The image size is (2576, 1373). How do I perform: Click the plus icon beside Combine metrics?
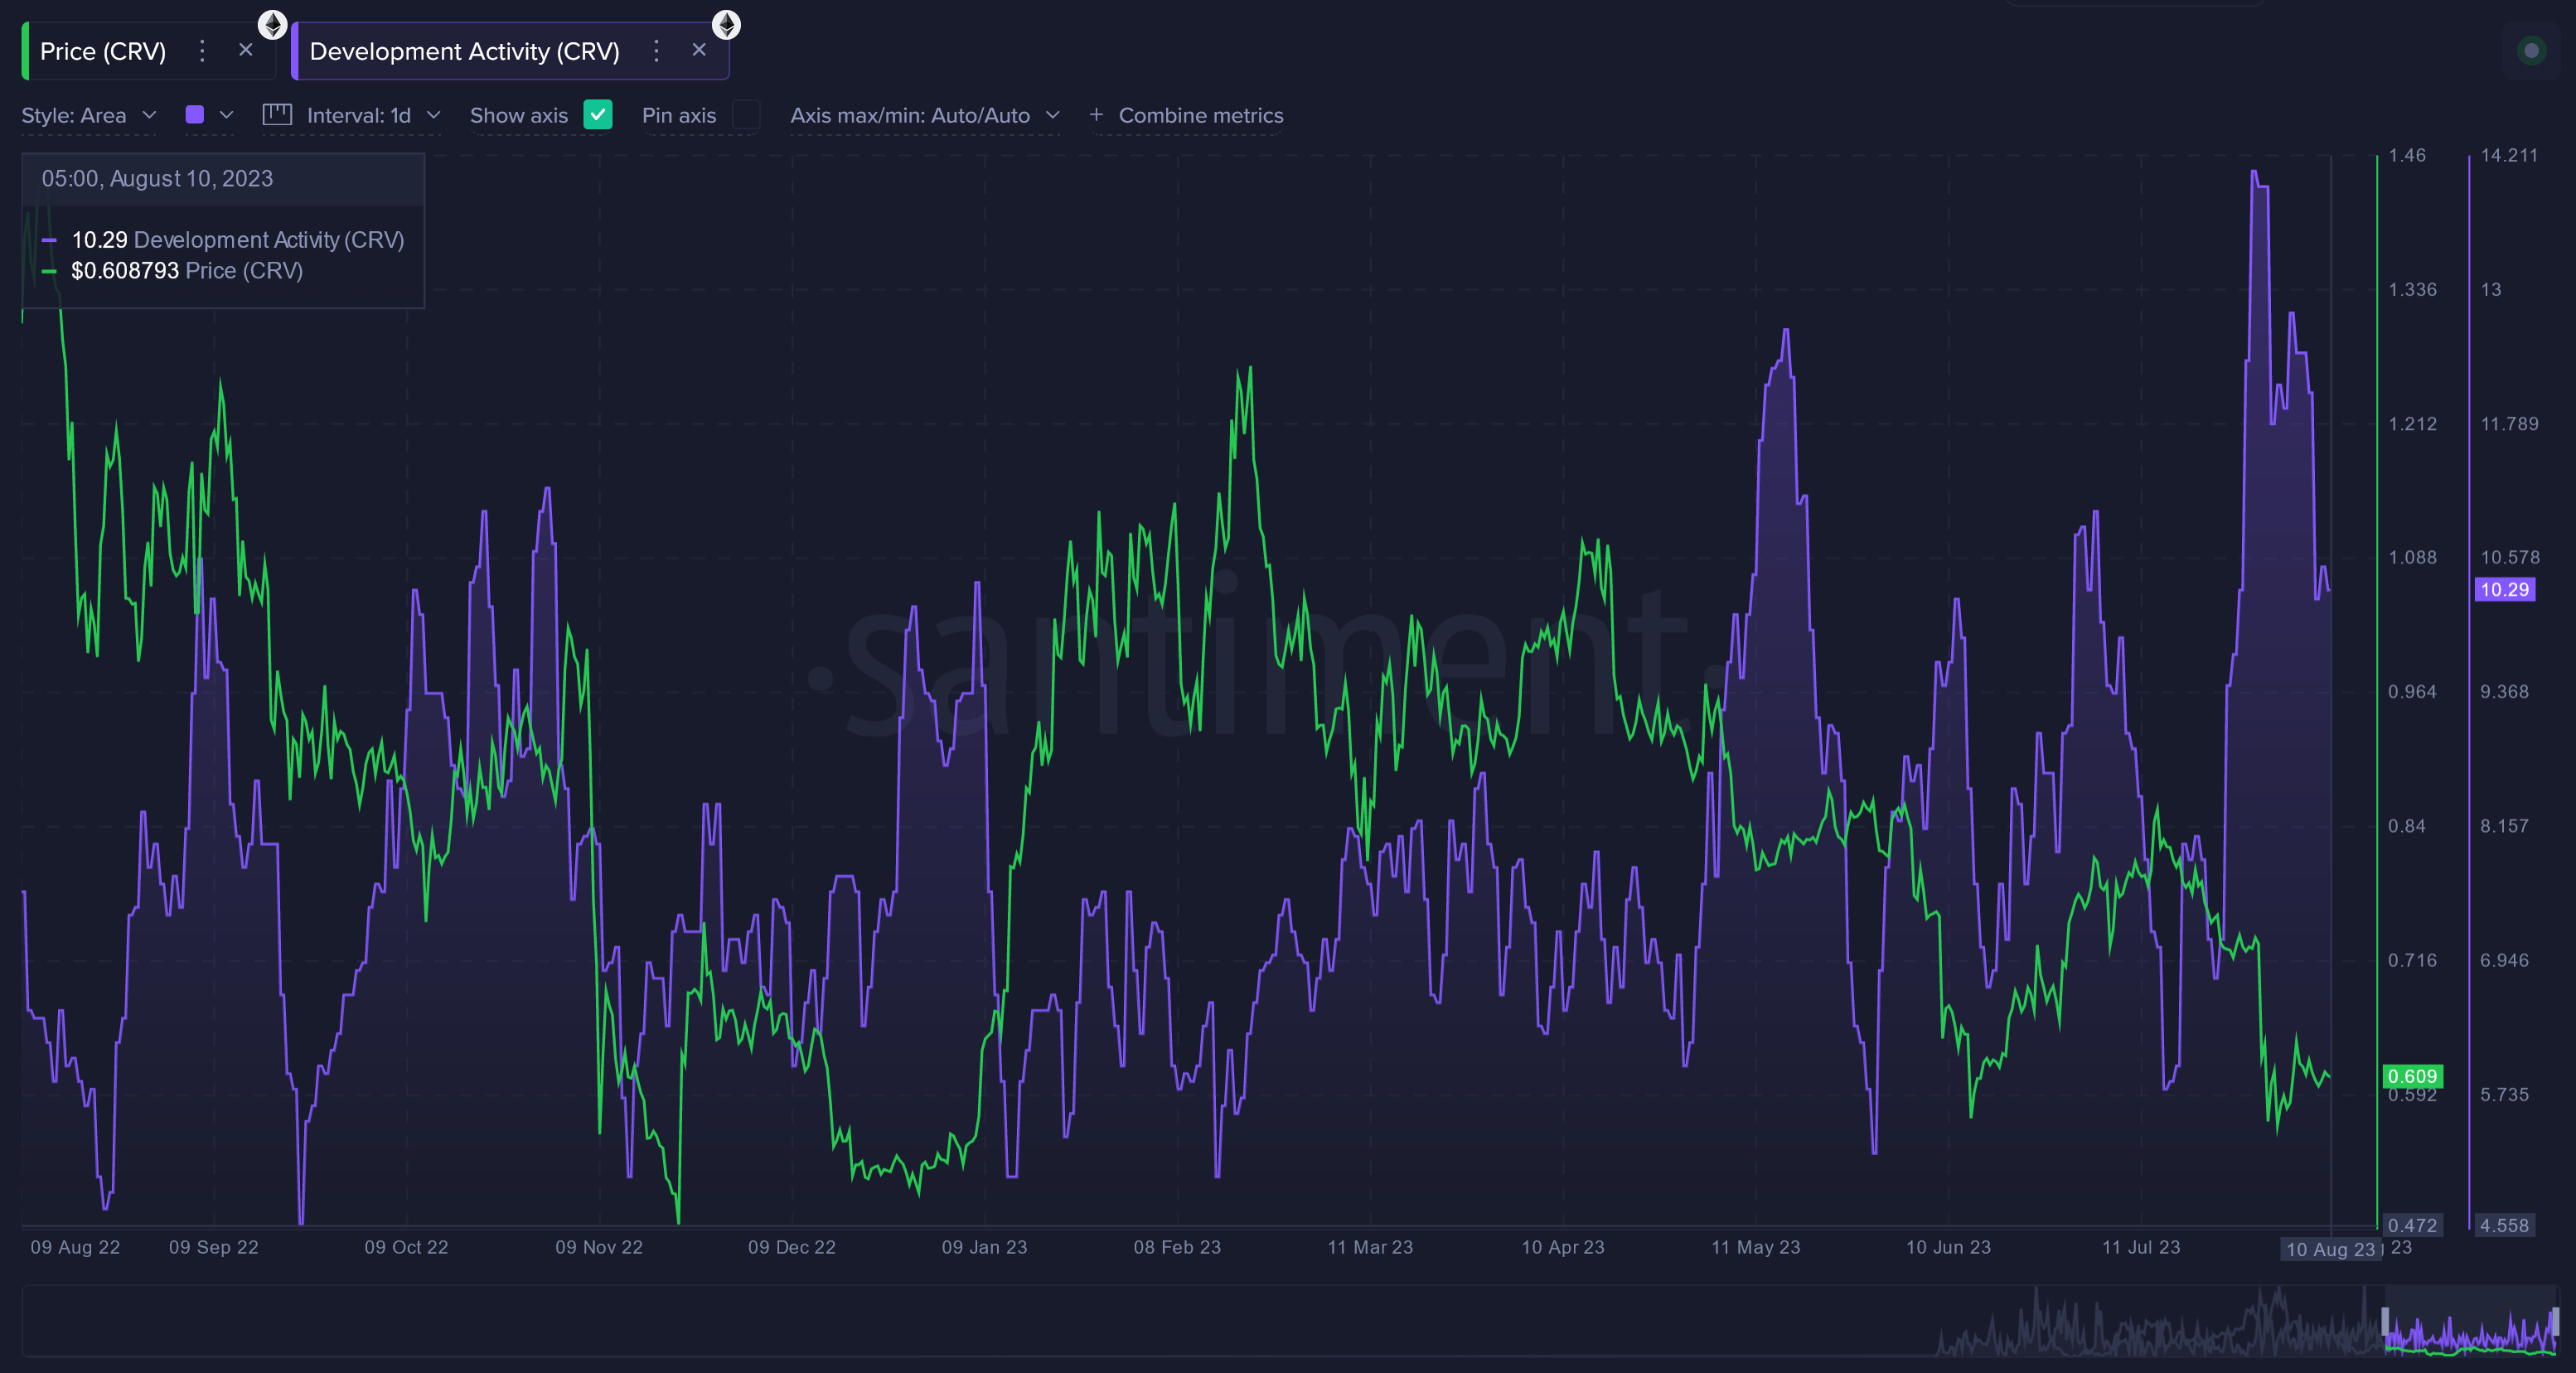coord(1096,115)
